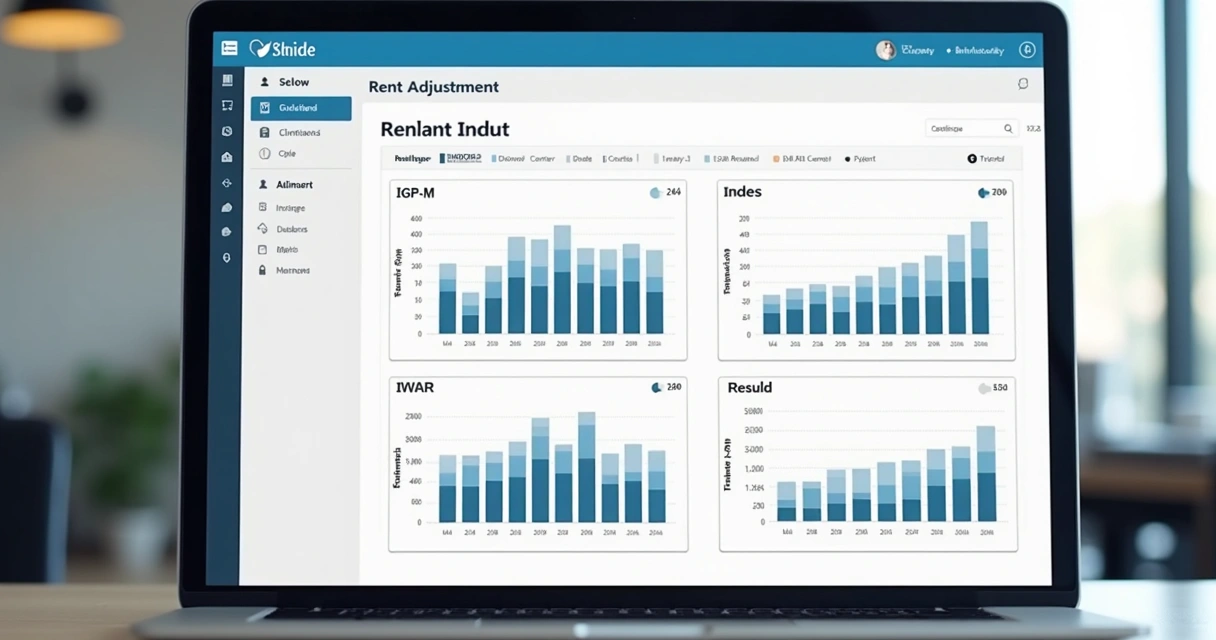Select the black-dot legend item in the filter bar
1216x640 pixels.
861,159
